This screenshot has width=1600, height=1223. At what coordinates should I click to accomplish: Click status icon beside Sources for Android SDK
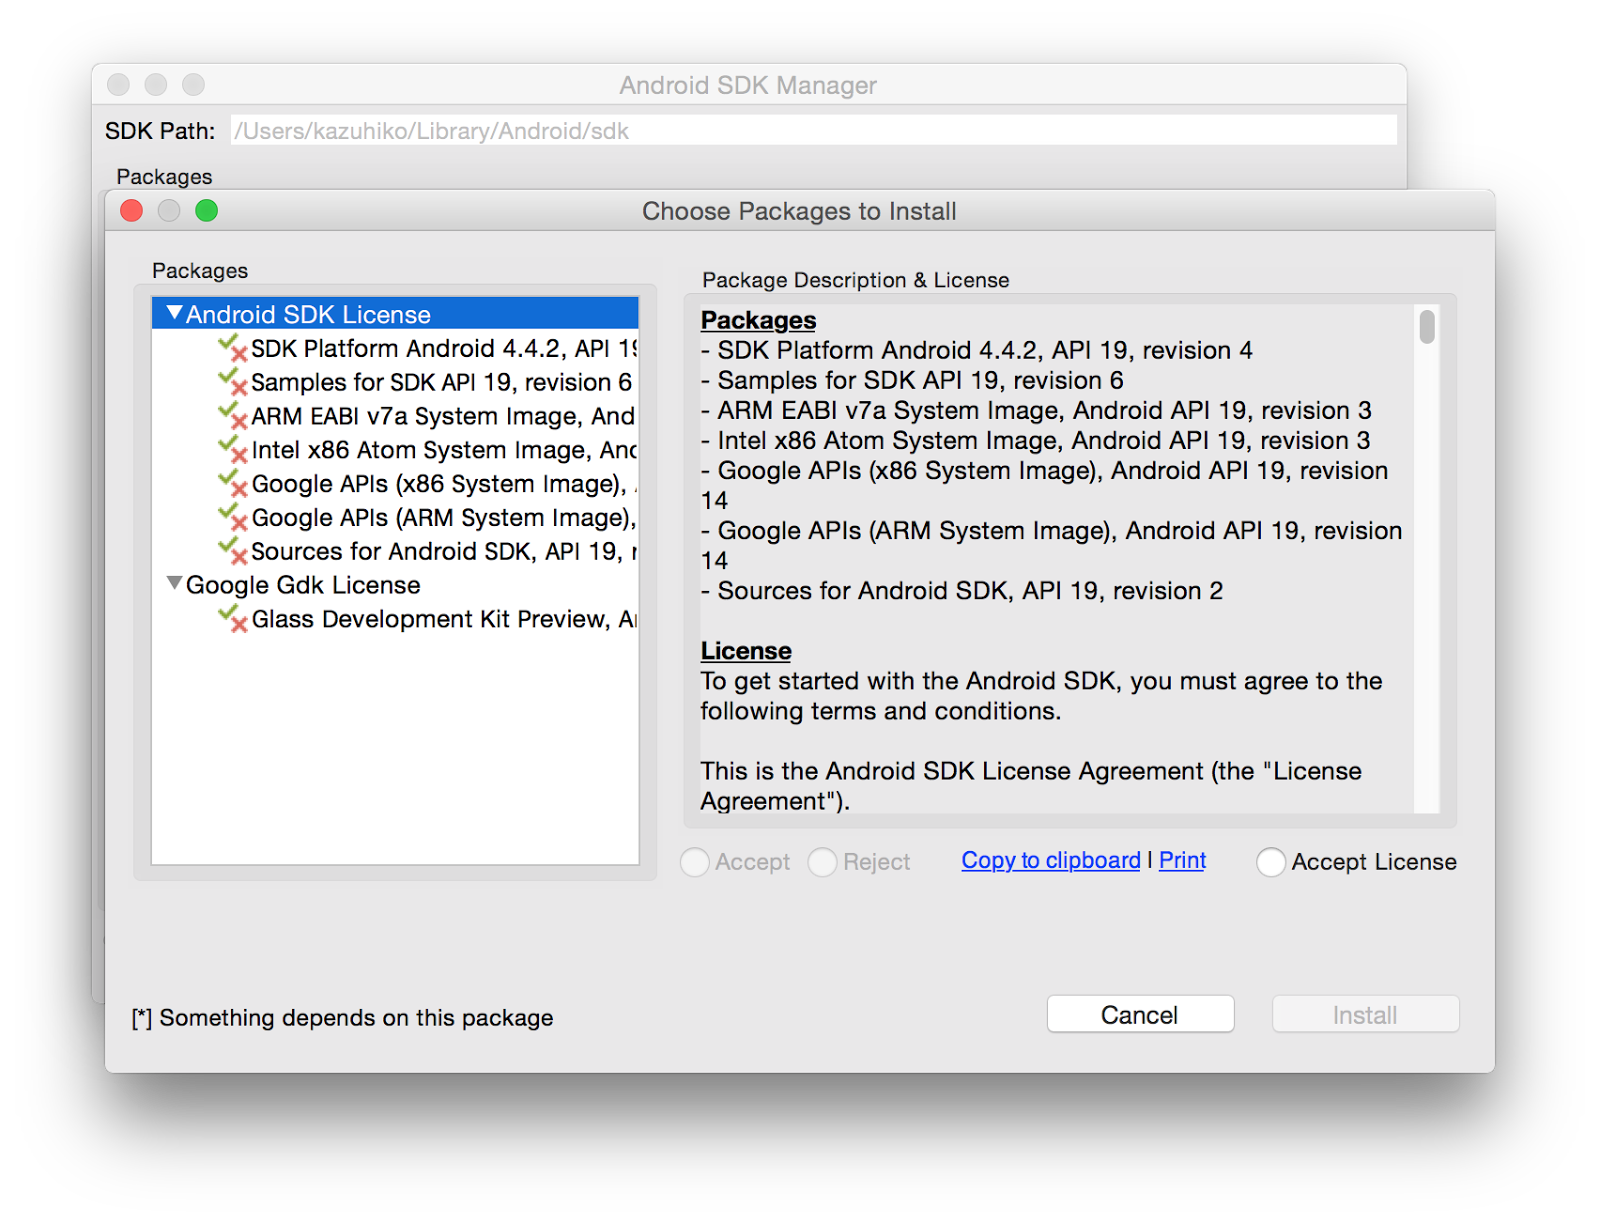233,551
